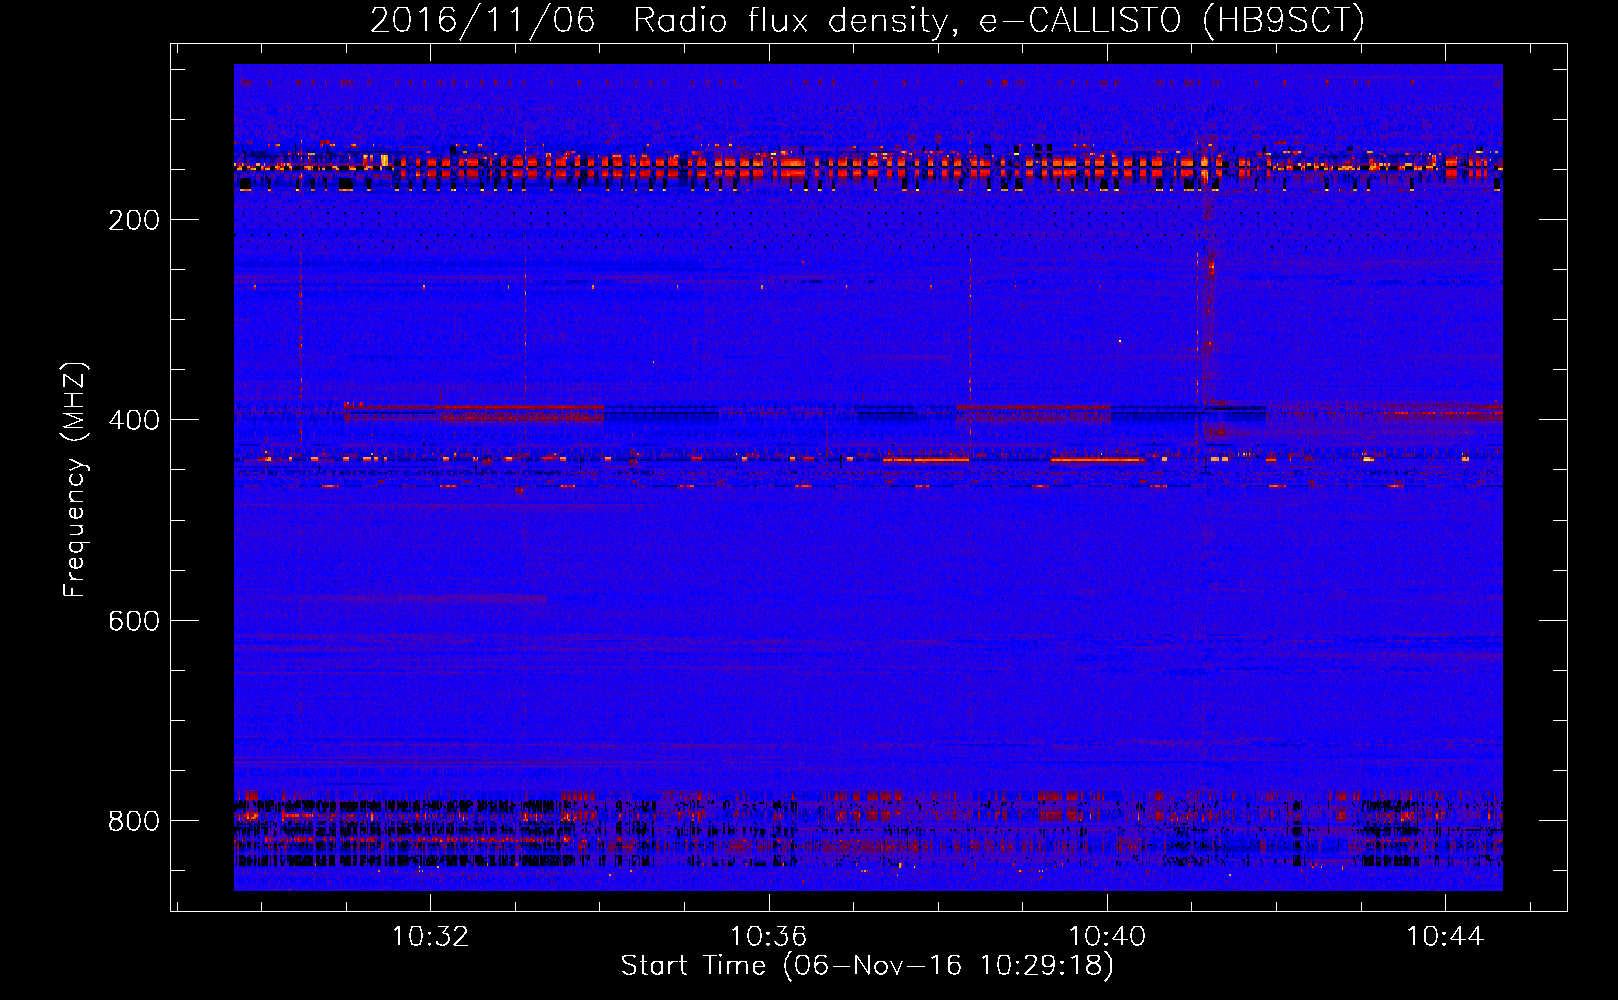
Task: Click the "10:32" time tick label
Action: point(430,937)
